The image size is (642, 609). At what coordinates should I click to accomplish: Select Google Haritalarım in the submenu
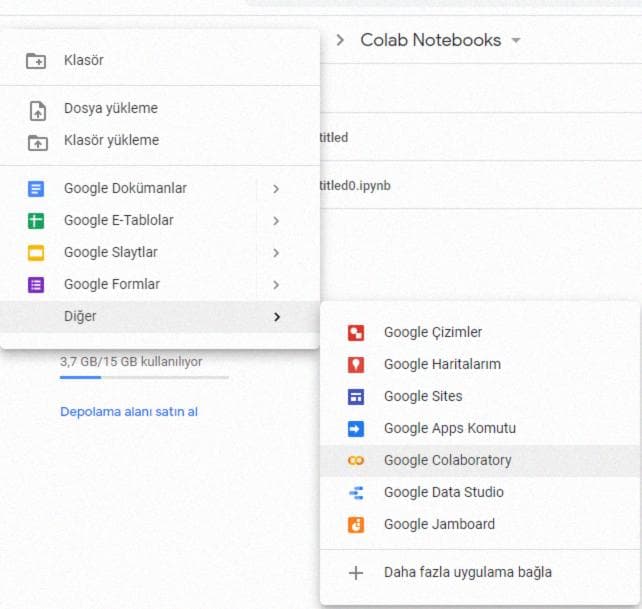point(480,364)
